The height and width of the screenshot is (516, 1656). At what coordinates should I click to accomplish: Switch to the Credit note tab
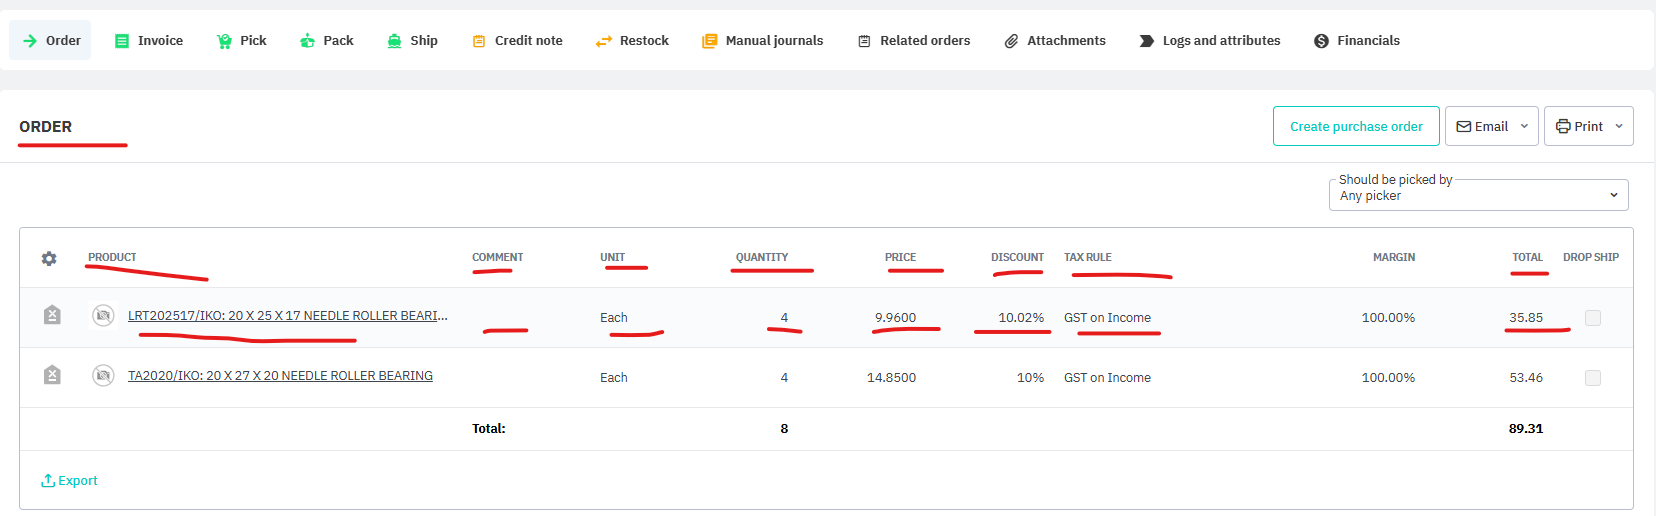(x=517, y=41)
